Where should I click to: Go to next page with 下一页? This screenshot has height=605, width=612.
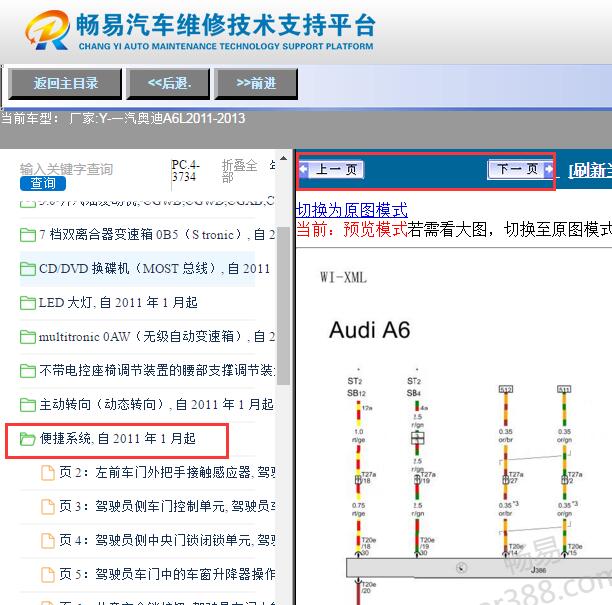[521, 169]
